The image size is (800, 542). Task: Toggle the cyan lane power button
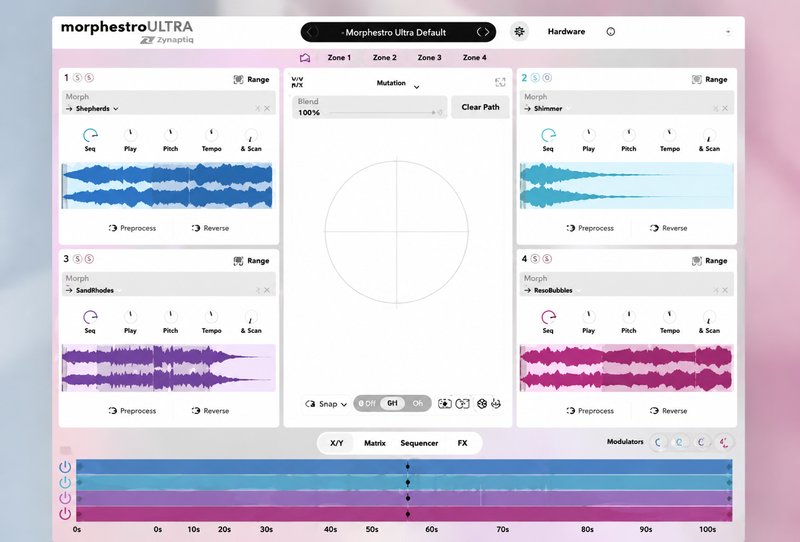(x=65, y=482)
